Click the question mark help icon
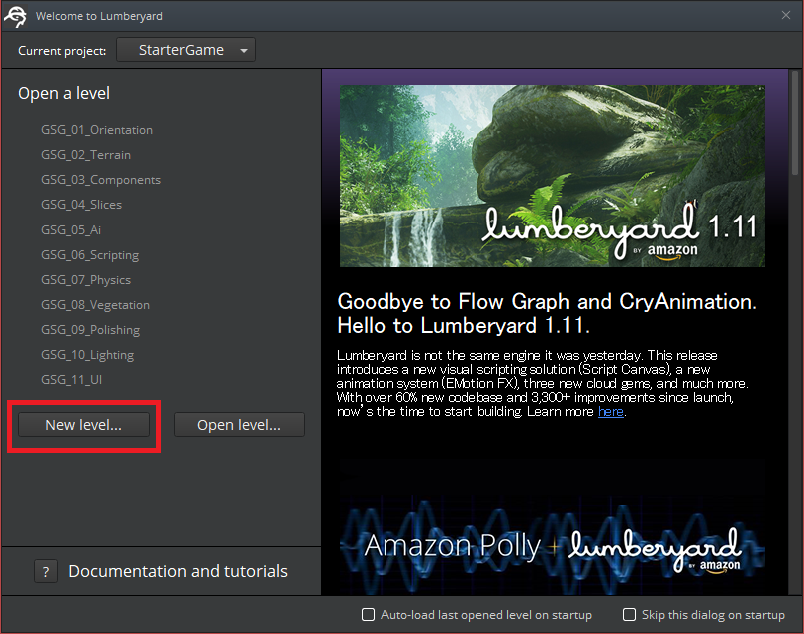This screenshot has width=804, height=634. coord(46,571)
